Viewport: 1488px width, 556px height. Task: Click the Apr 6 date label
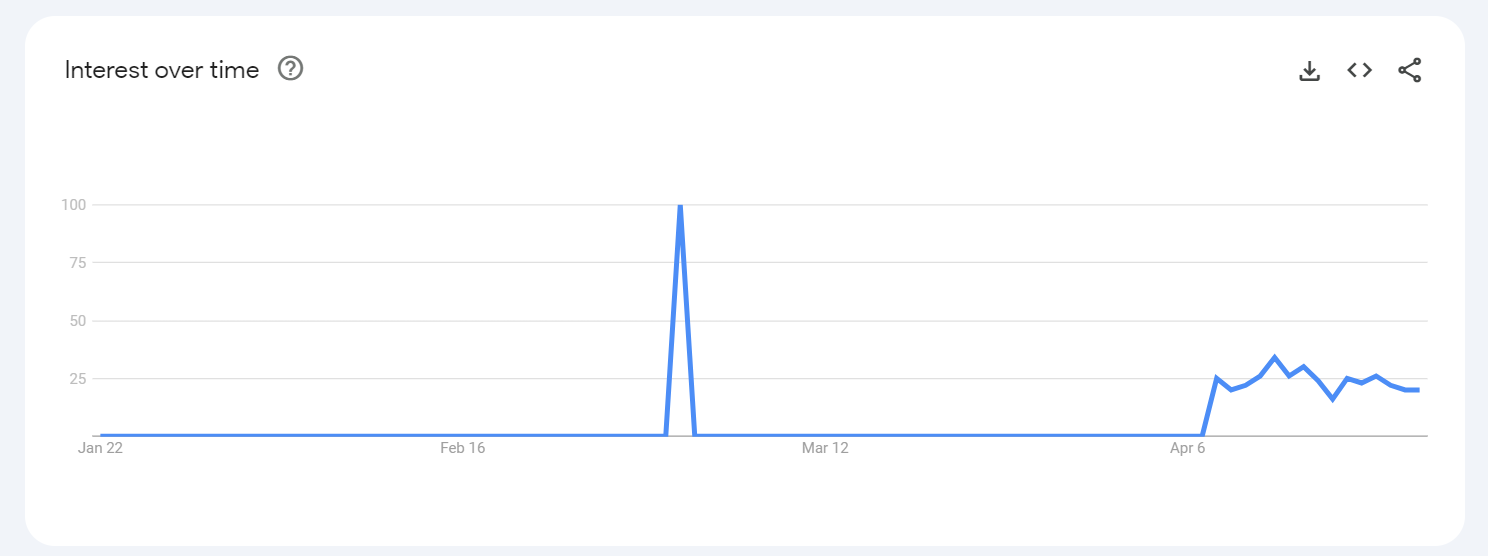click(x=1187, y=448)
